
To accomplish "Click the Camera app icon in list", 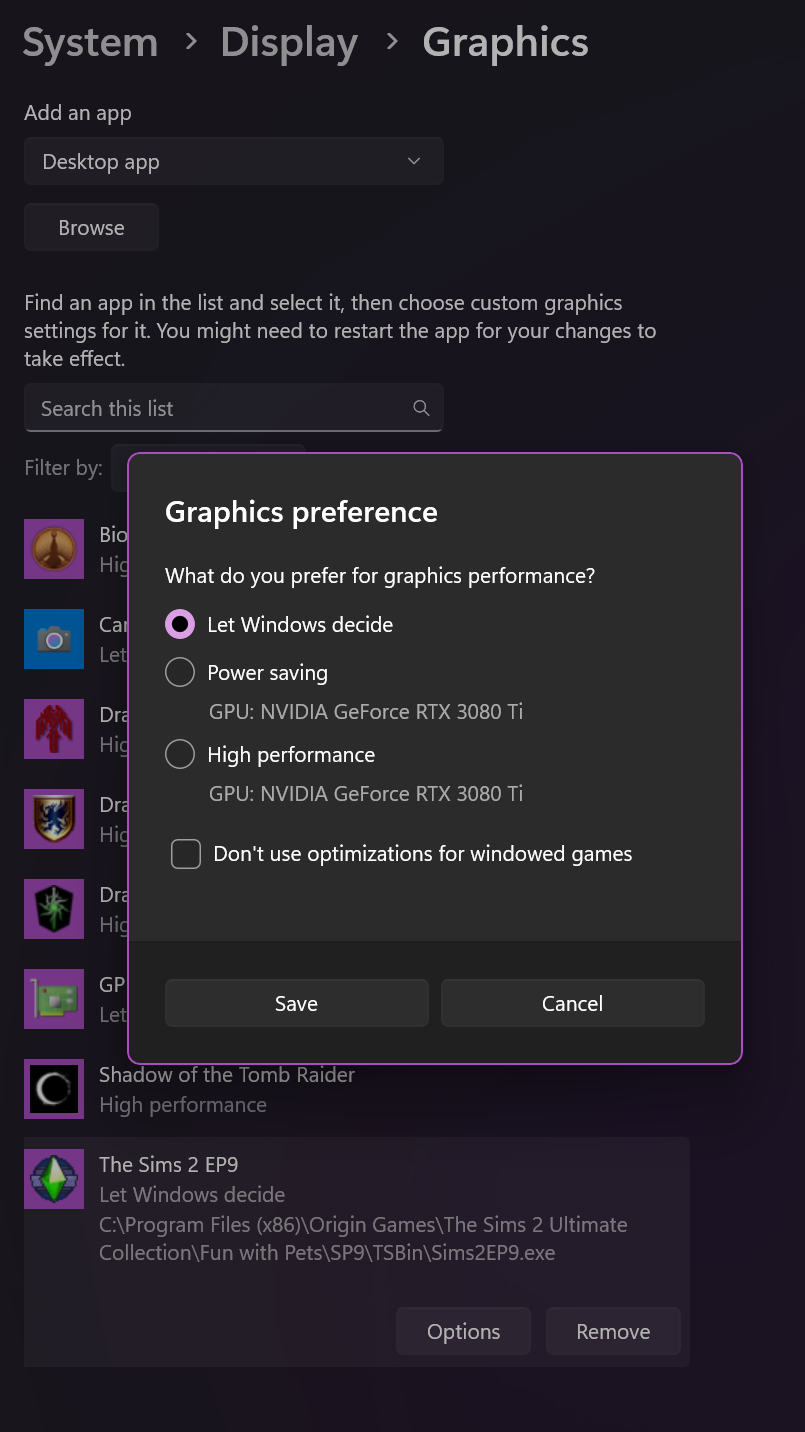I will click(x=54, y=639).
